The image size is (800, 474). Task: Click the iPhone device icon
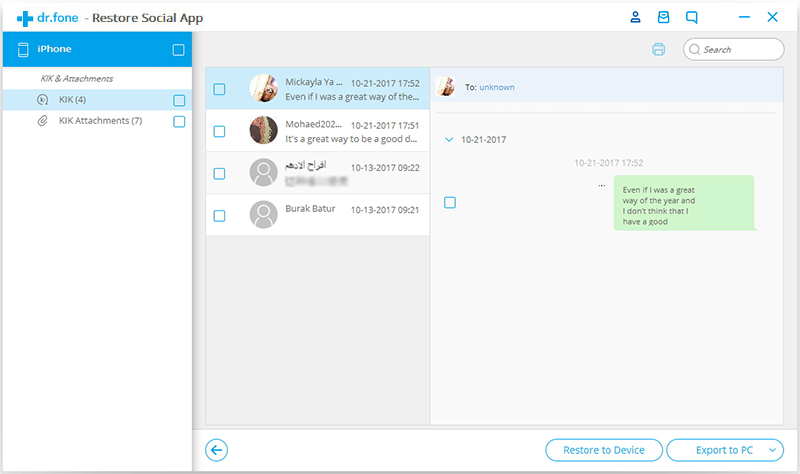23,49
